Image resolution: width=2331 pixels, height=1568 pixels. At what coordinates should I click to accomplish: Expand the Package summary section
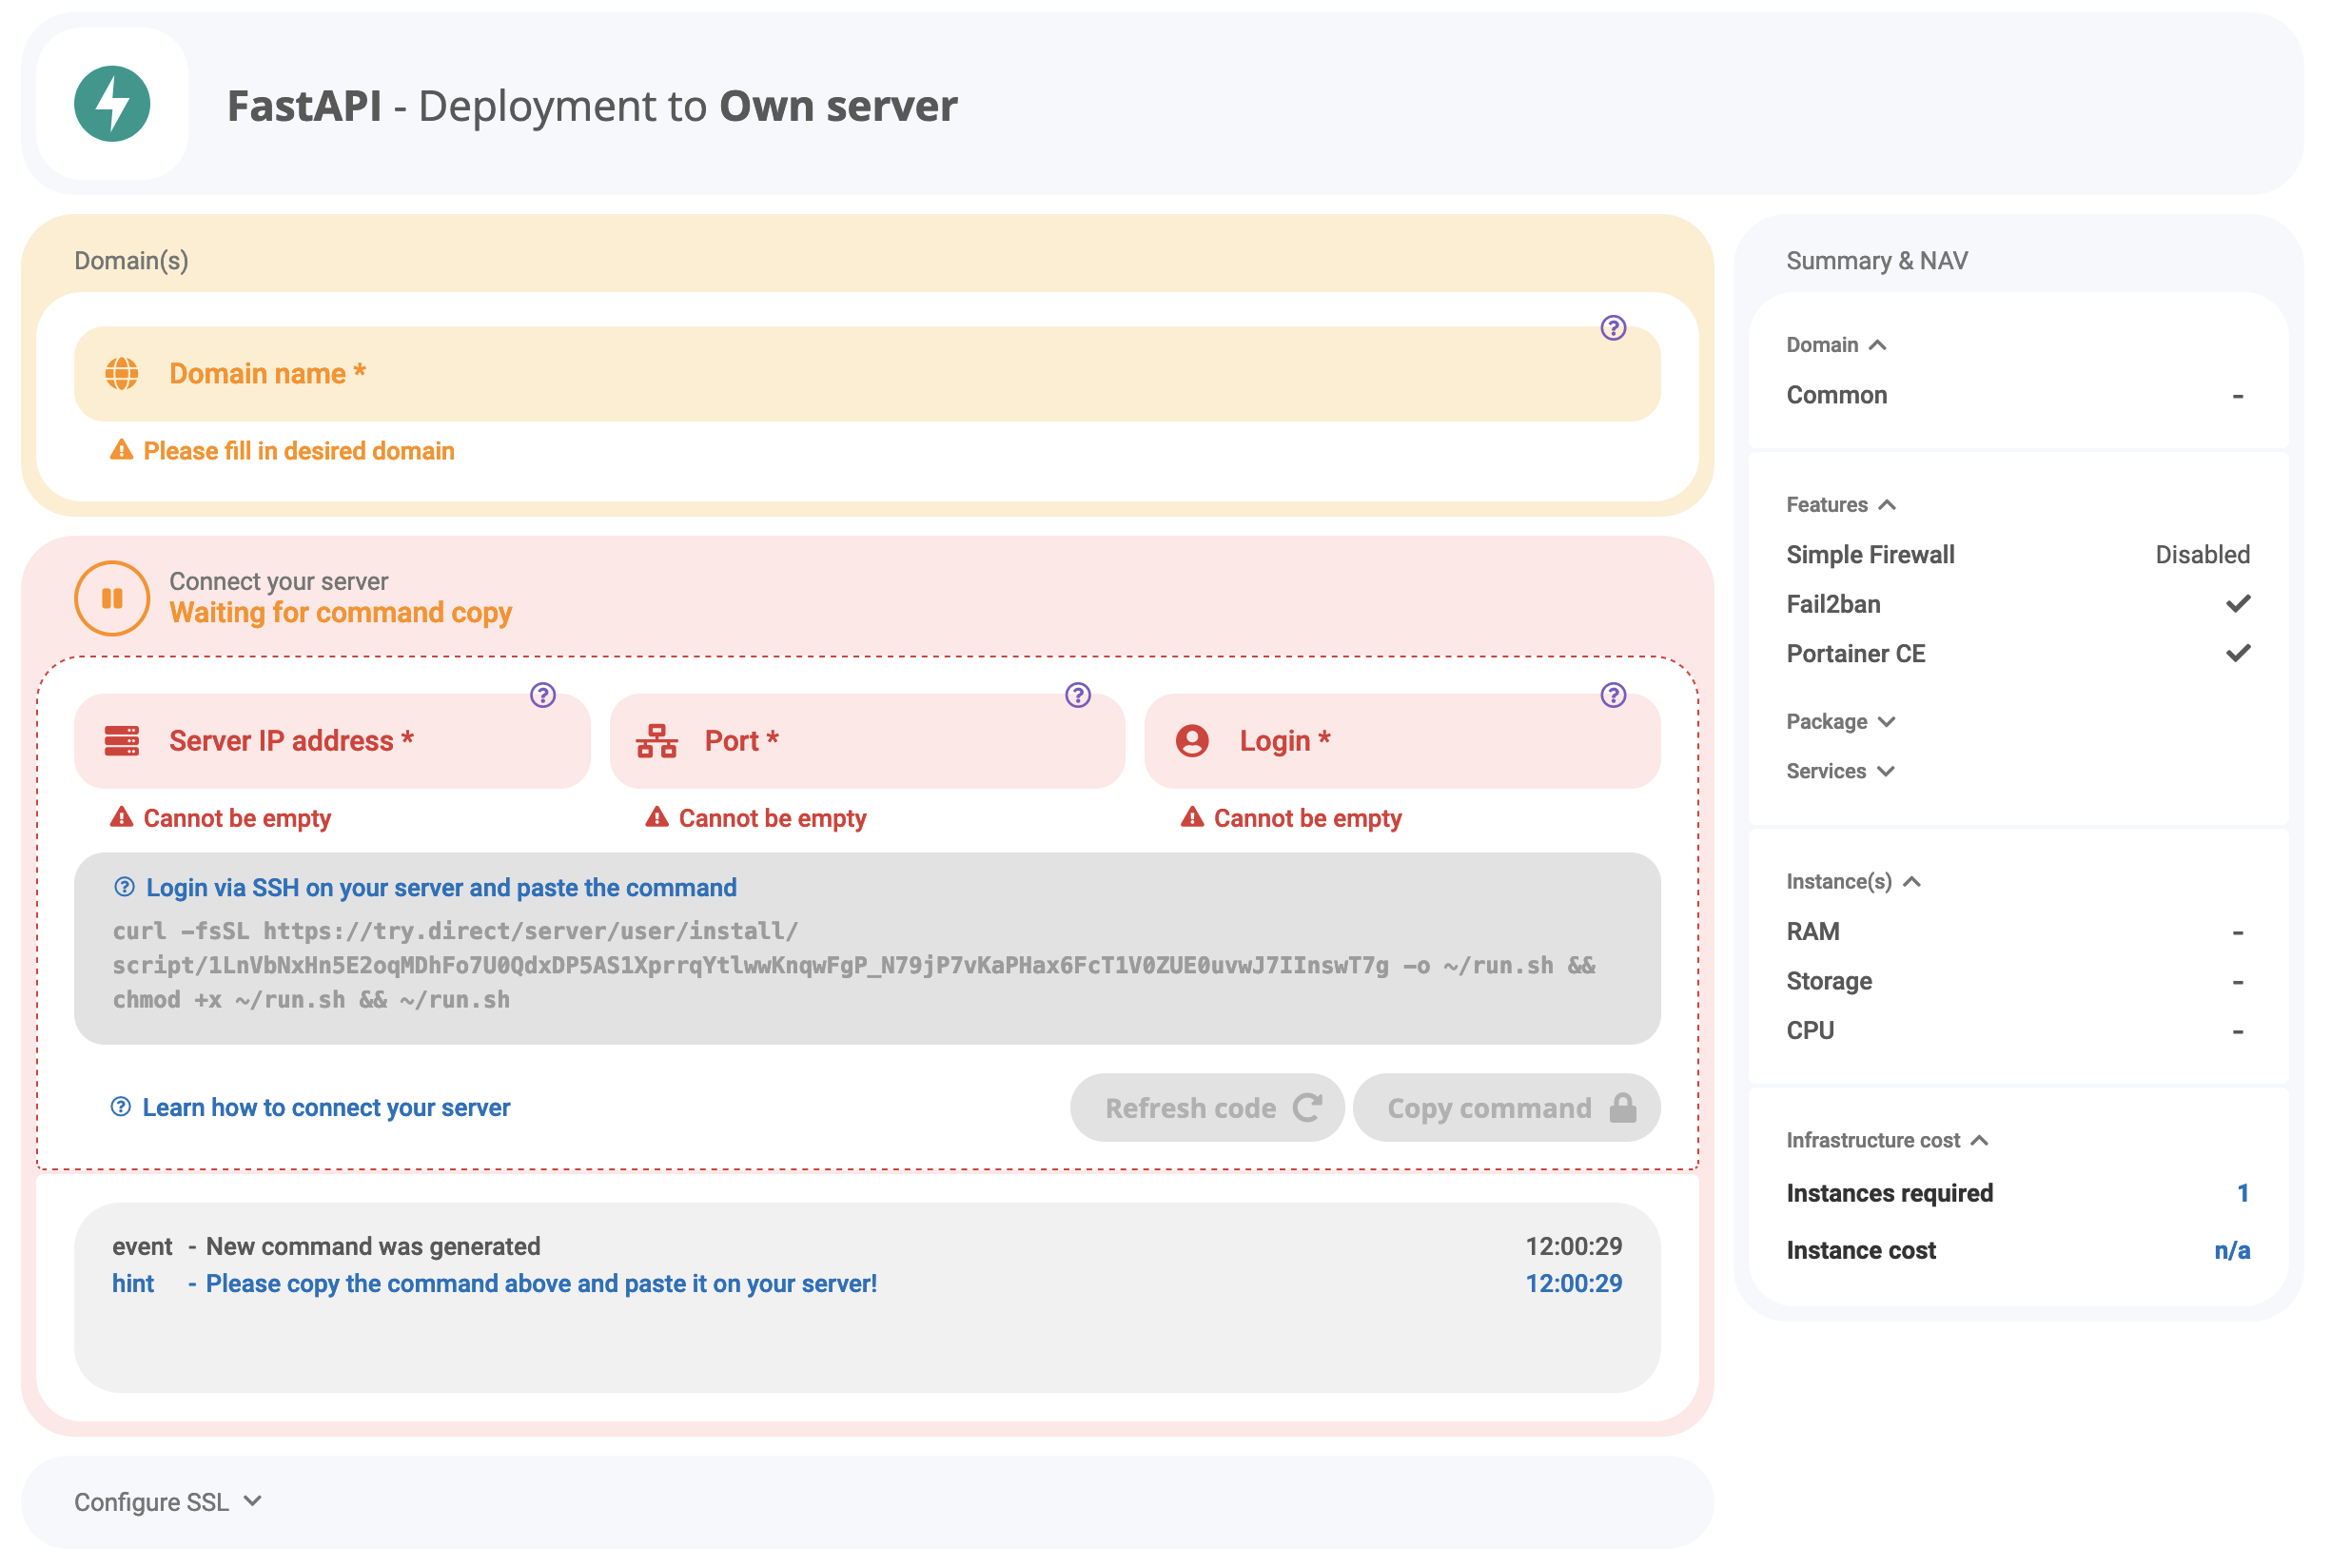click(x=1841, y=722)
